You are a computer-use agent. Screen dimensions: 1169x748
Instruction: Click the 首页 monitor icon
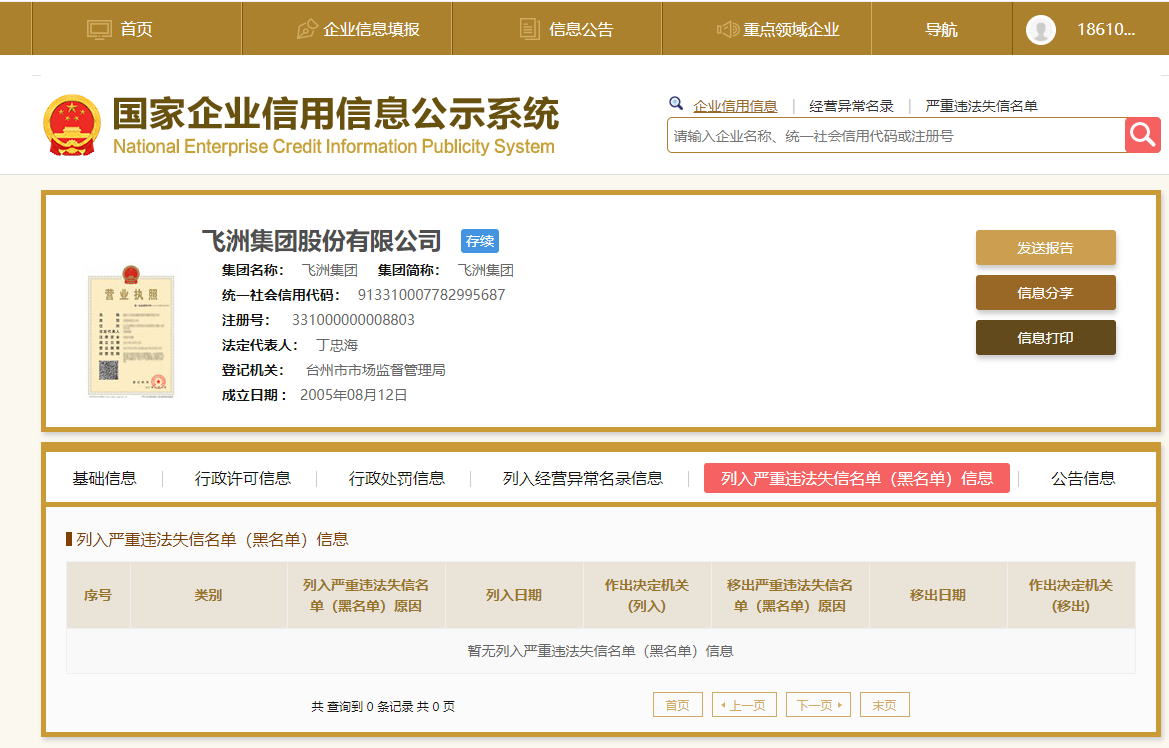99,29
